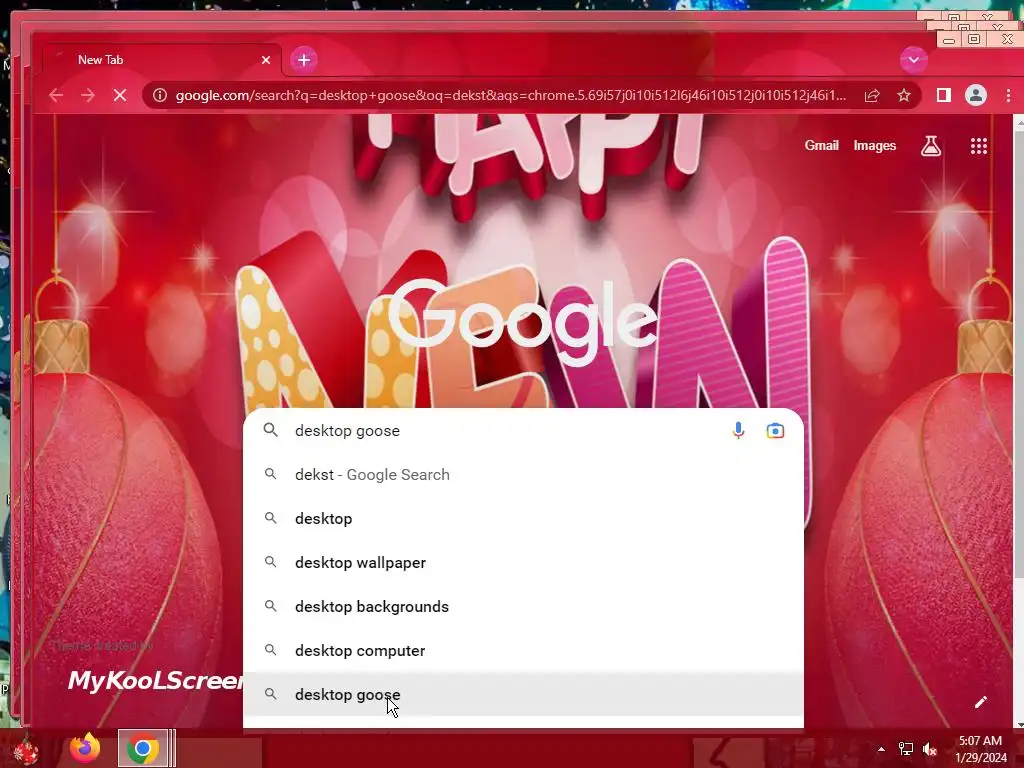Select 'desktop wallpaper' suggestion
This screenshot has width=1024, height=768.
(x=523, y=562)
